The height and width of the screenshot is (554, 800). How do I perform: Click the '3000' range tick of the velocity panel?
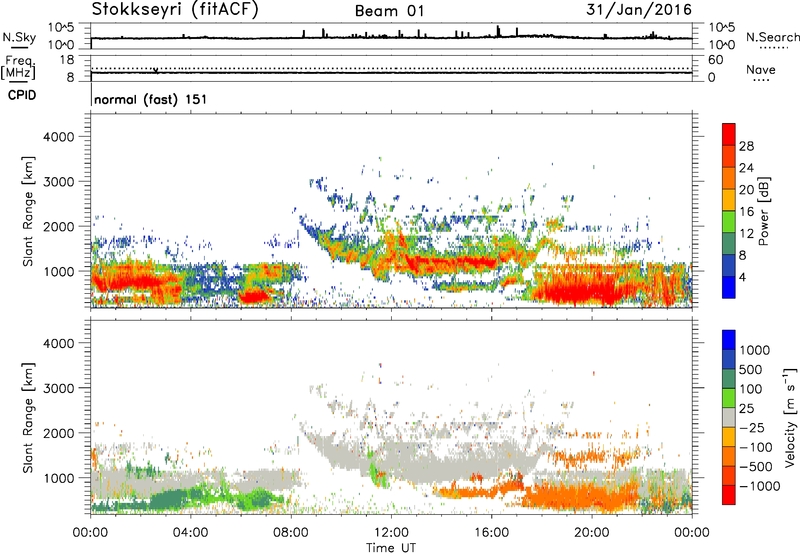(58, 388)
